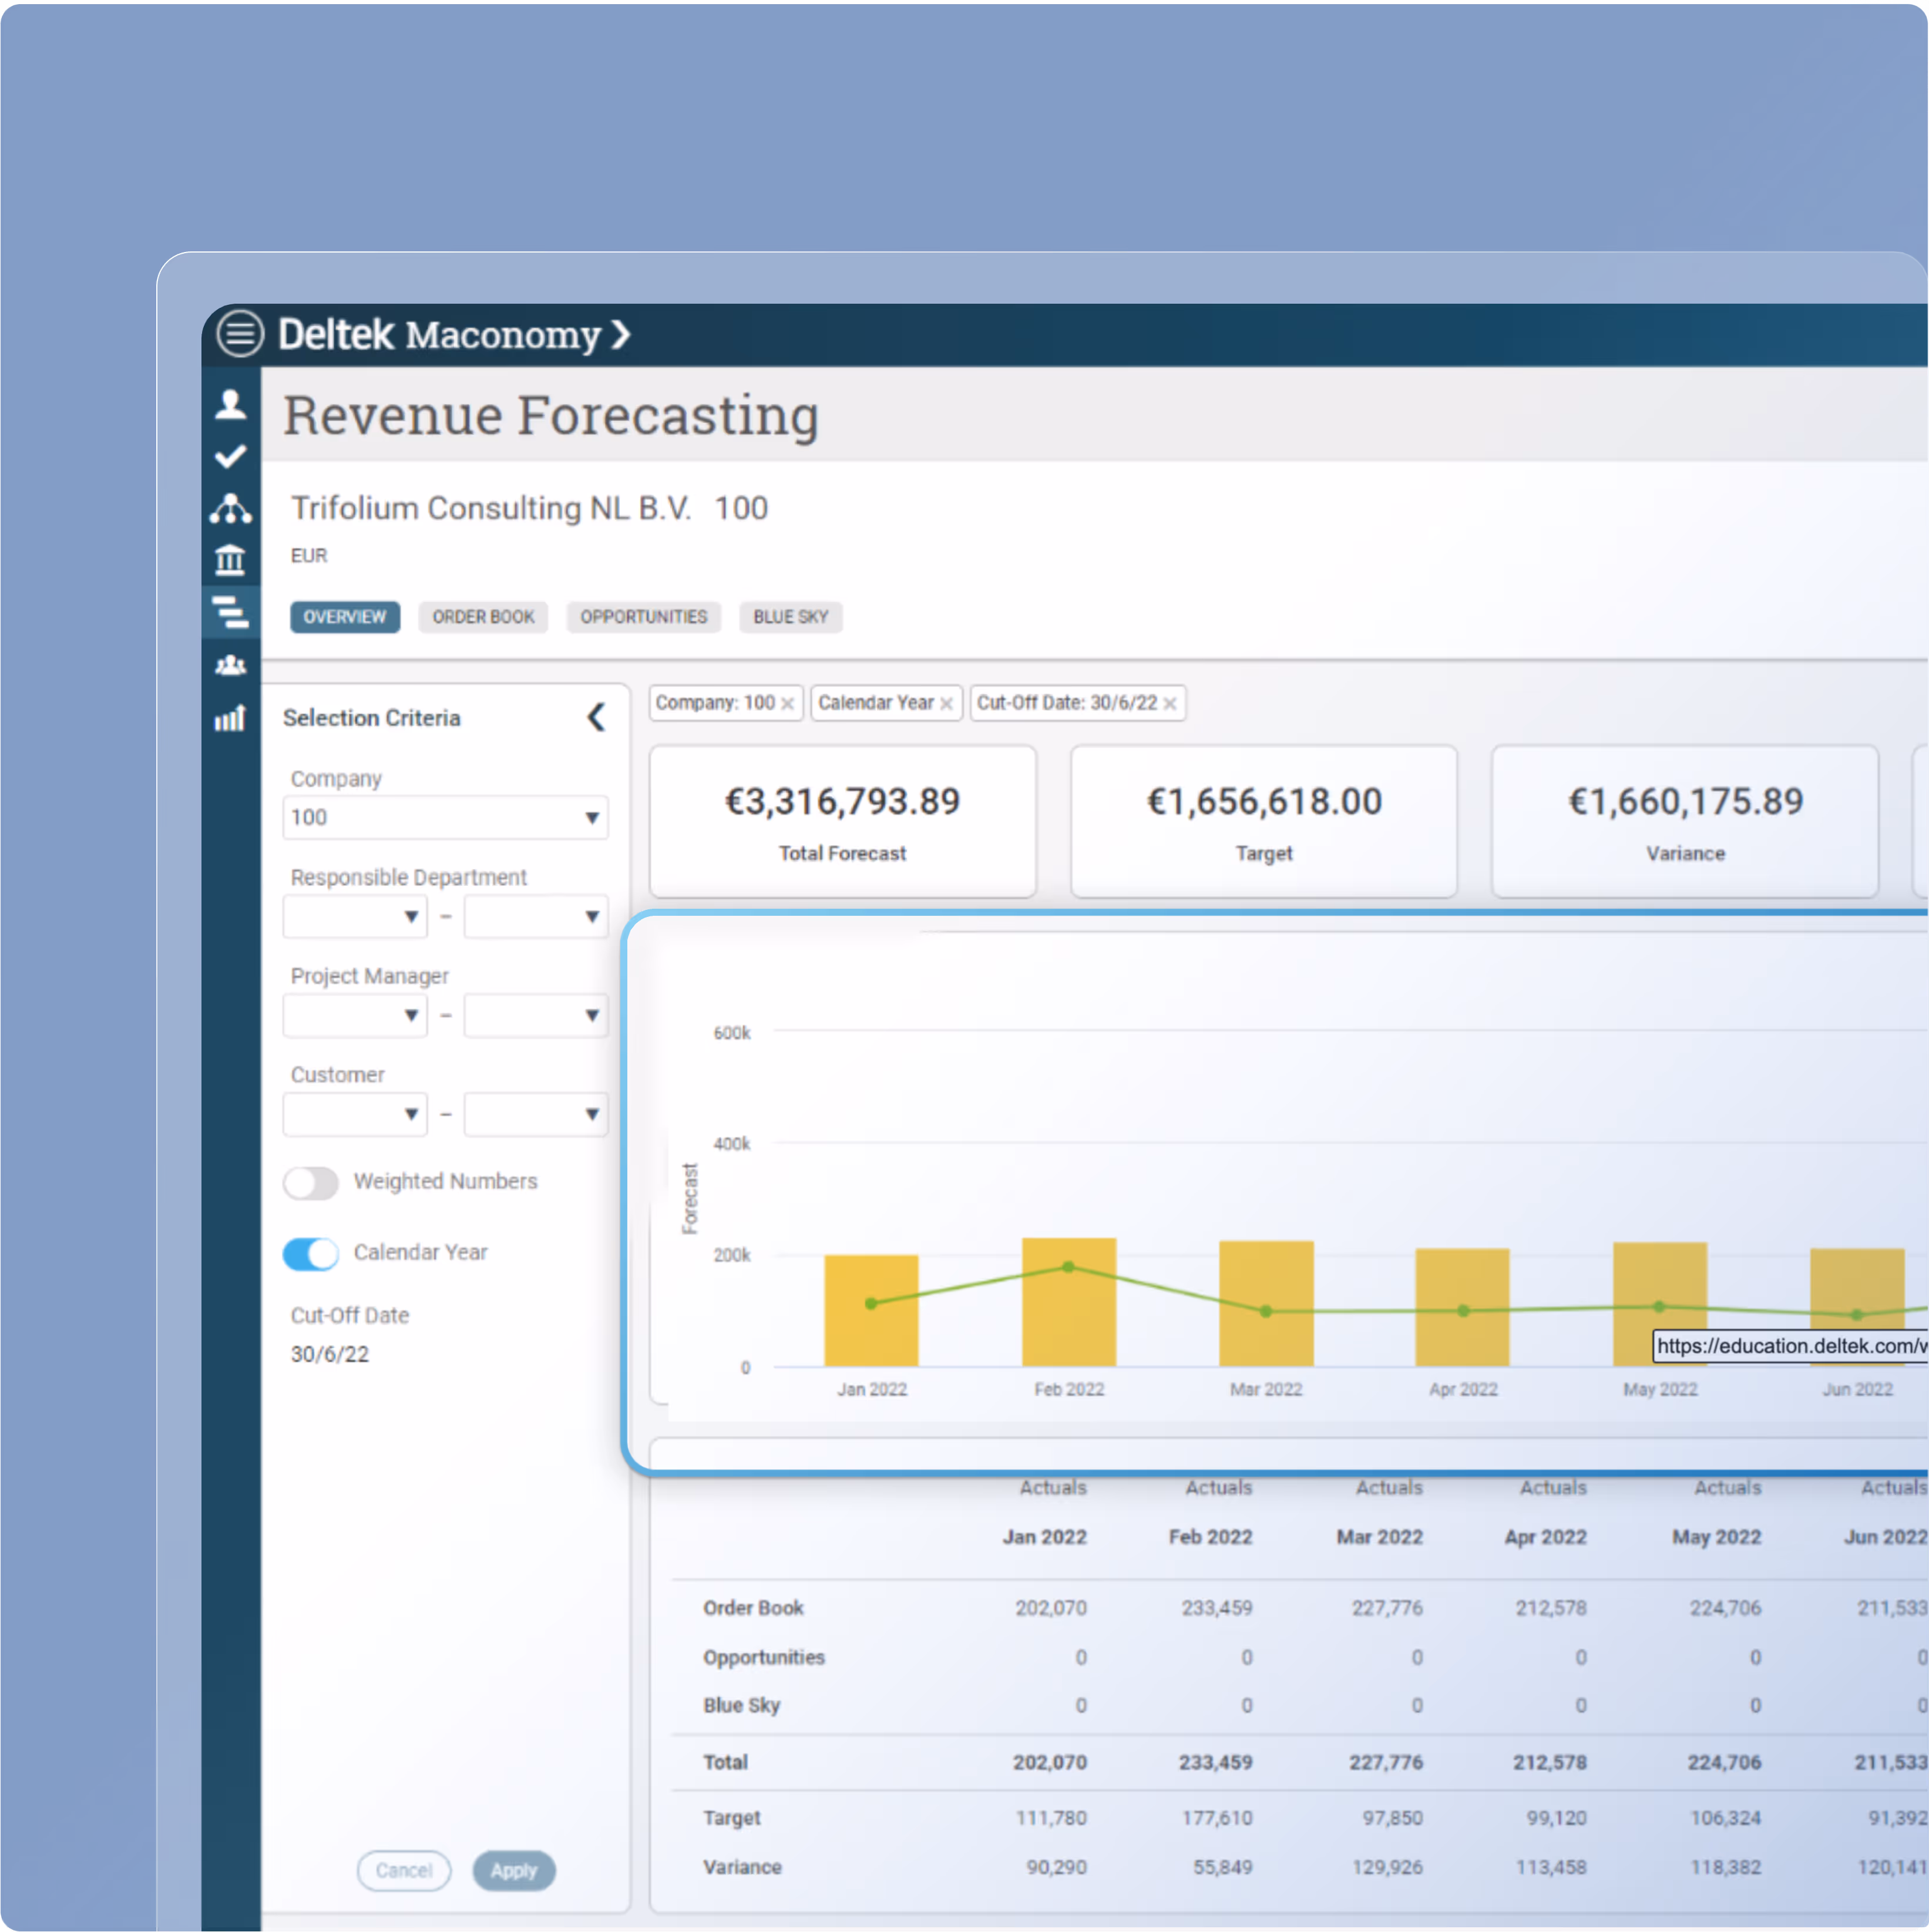Open the people group sidebar icon
Screen dimensions: 1929x1932
coord(230,665)
